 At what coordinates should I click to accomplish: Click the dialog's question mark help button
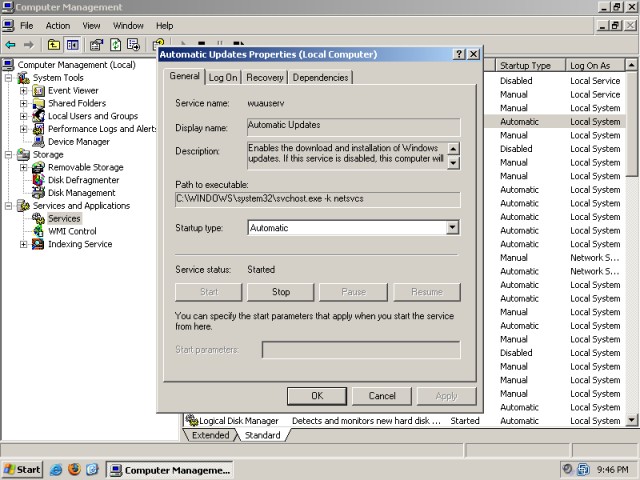[x=459, y=54]
